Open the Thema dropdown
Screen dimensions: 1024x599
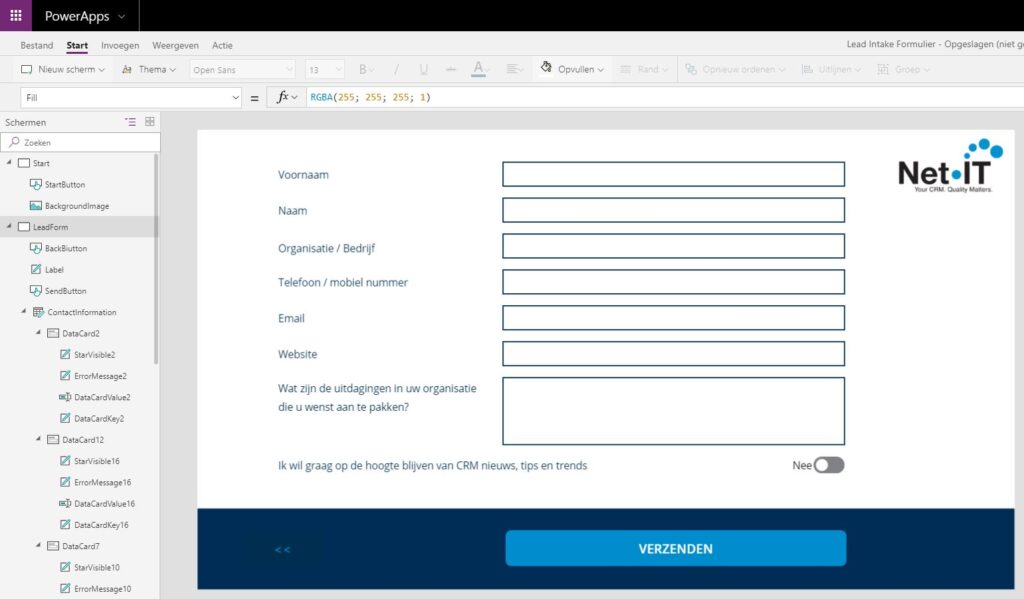click(x=148, y=69)
